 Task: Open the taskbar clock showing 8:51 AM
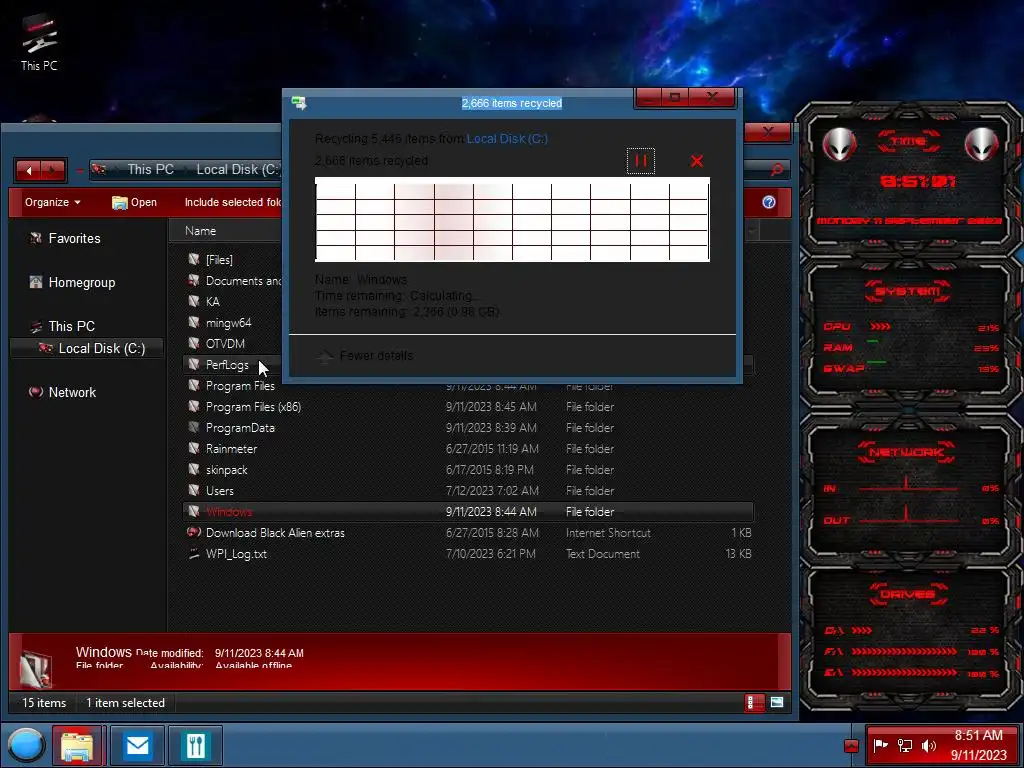[x=978, y=745]
